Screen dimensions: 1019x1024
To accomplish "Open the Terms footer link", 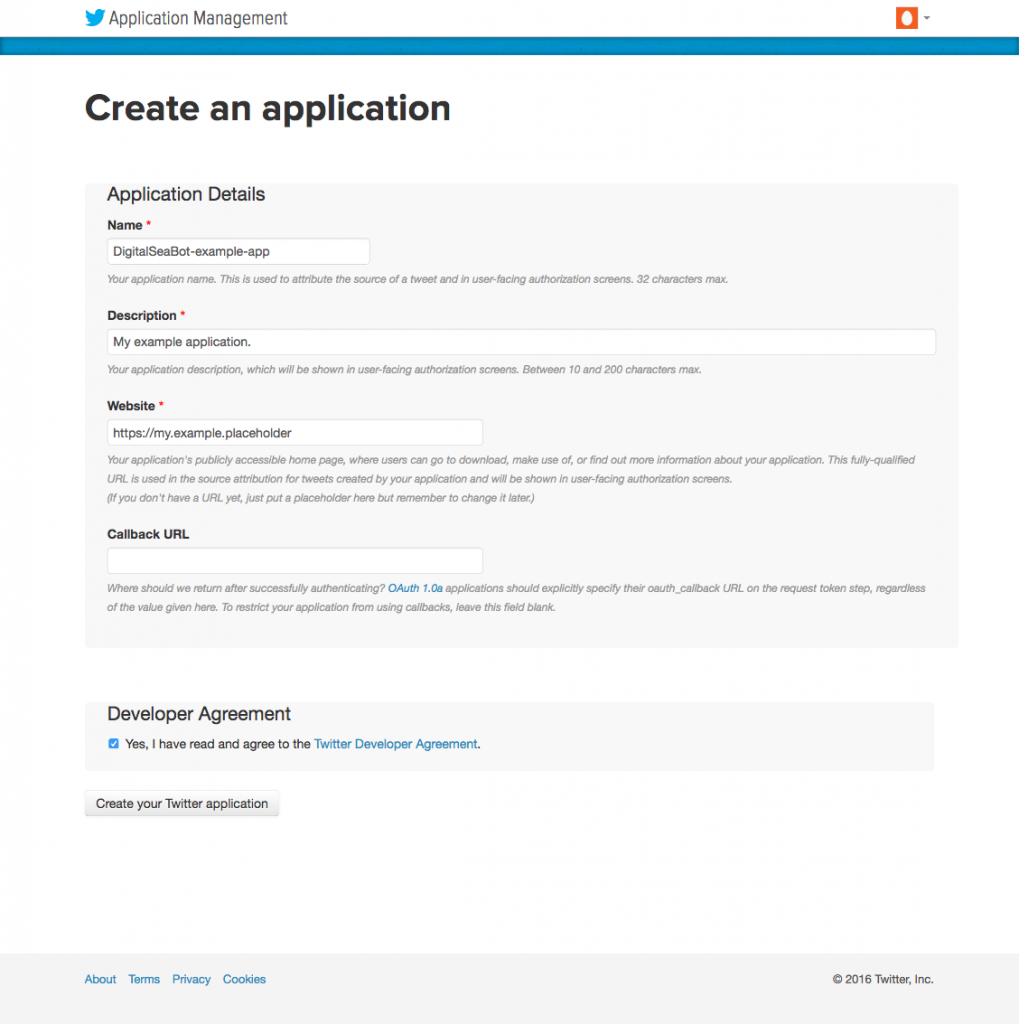I will 144,979.
